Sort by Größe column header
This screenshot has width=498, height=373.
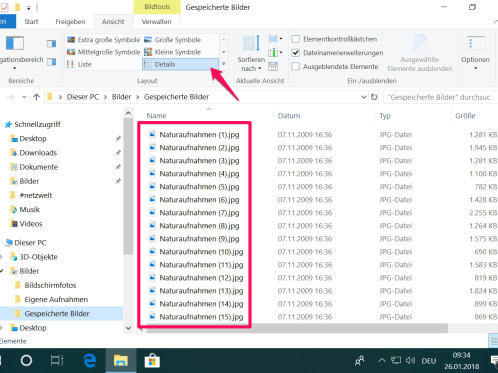[465, 116]
